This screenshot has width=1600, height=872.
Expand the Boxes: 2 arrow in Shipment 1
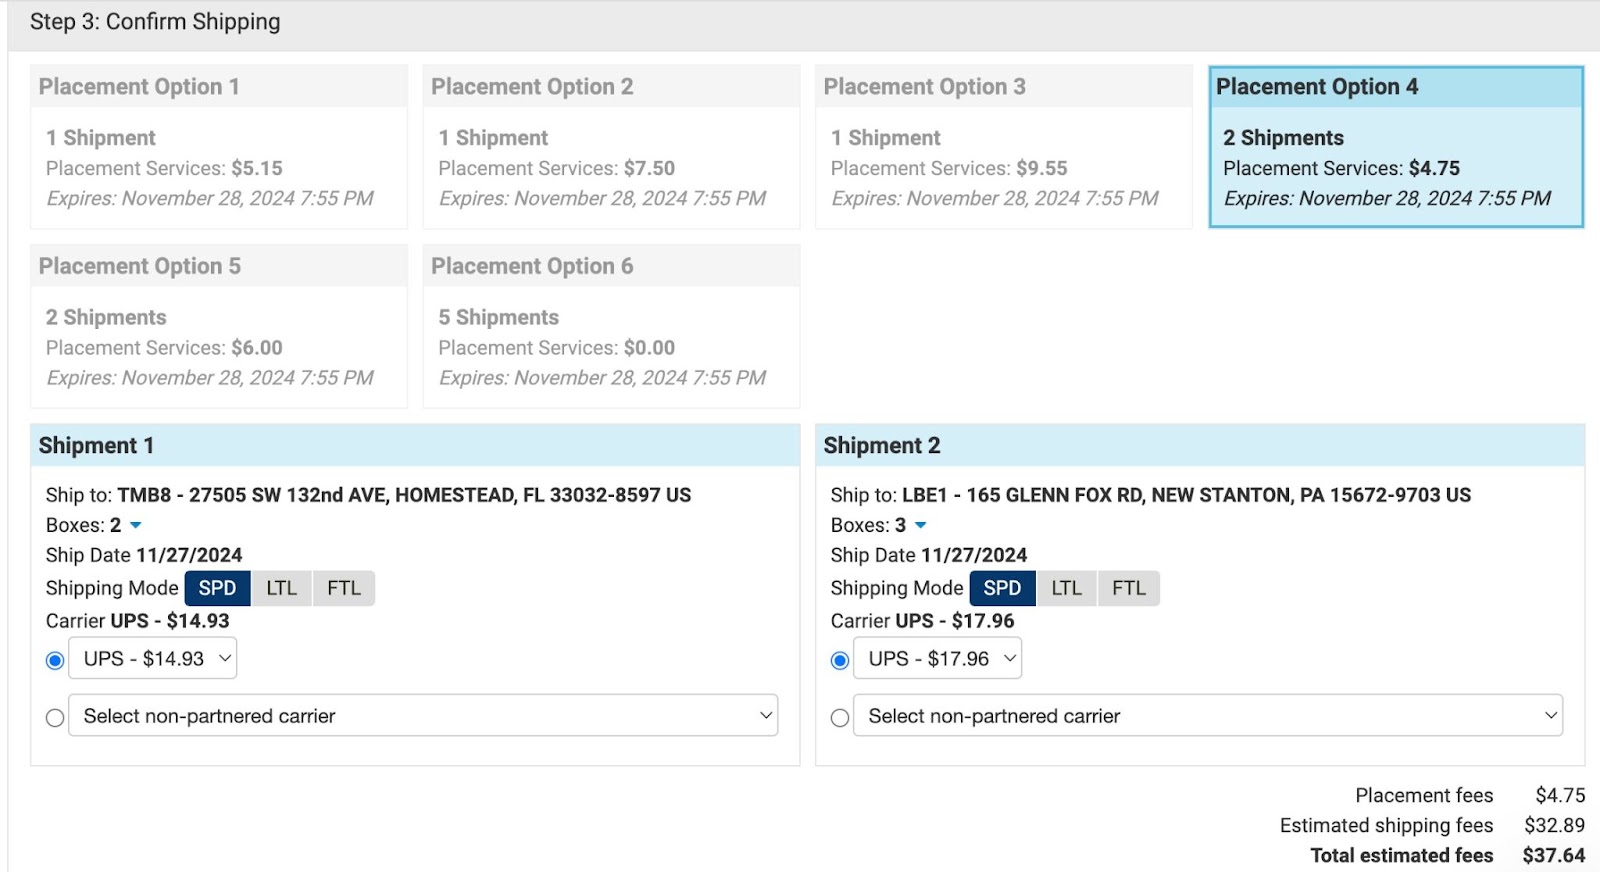(x=136, y=526)
